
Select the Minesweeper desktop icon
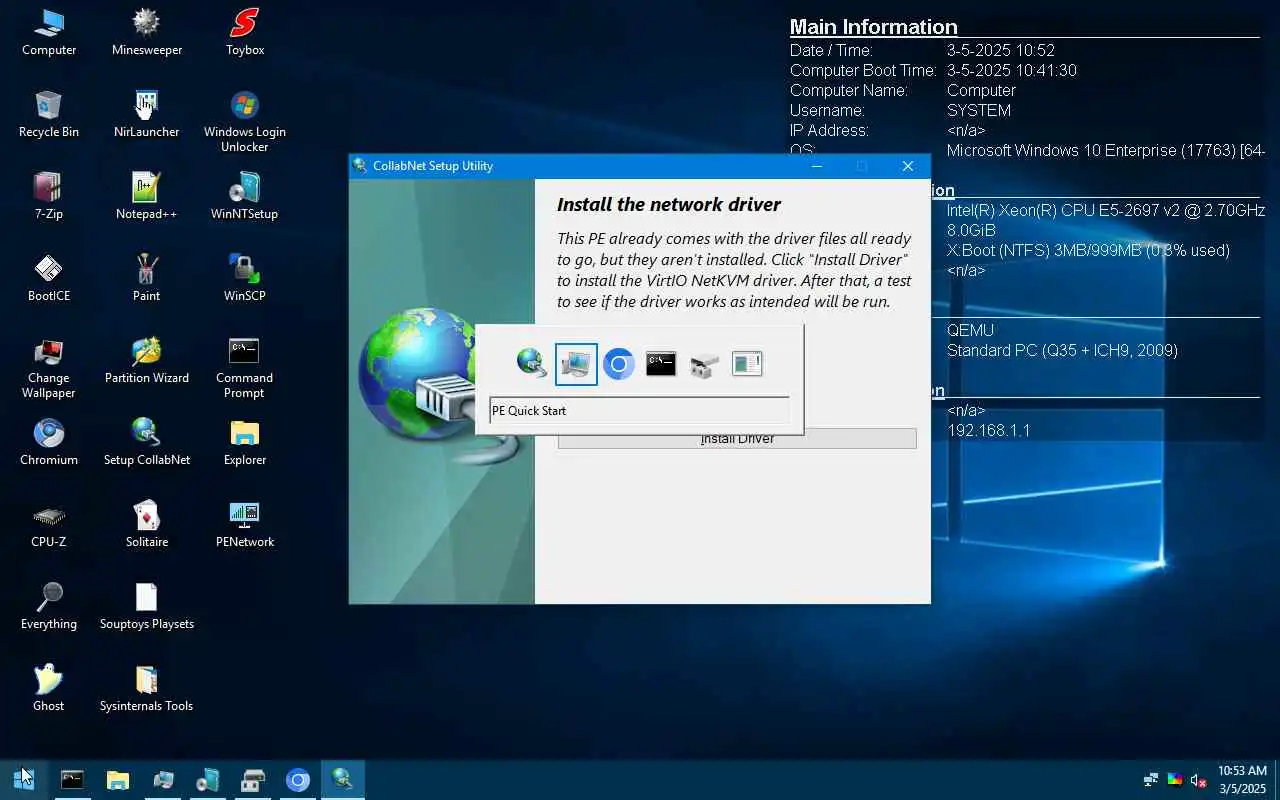146,32
